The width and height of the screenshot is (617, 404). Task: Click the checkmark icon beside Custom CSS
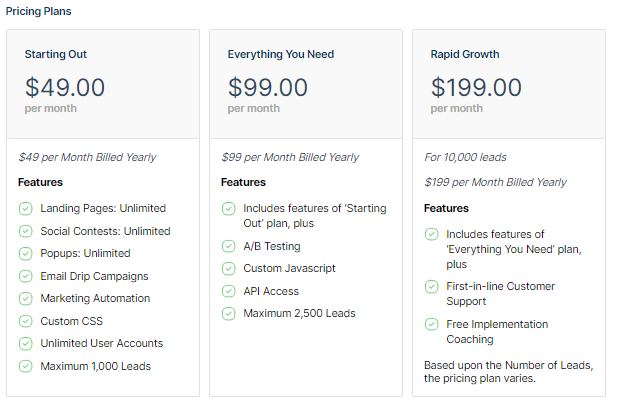pos(26,321)
